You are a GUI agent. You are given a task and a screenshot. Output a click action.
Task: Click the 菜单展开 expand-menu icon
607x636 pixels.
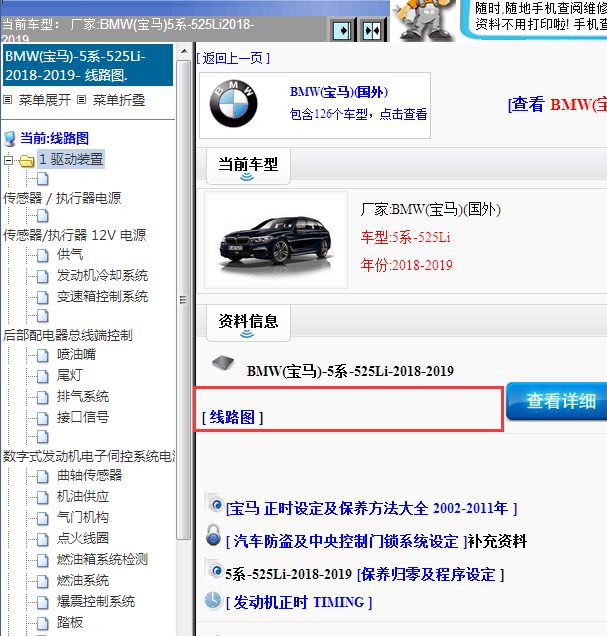point(7,99)
